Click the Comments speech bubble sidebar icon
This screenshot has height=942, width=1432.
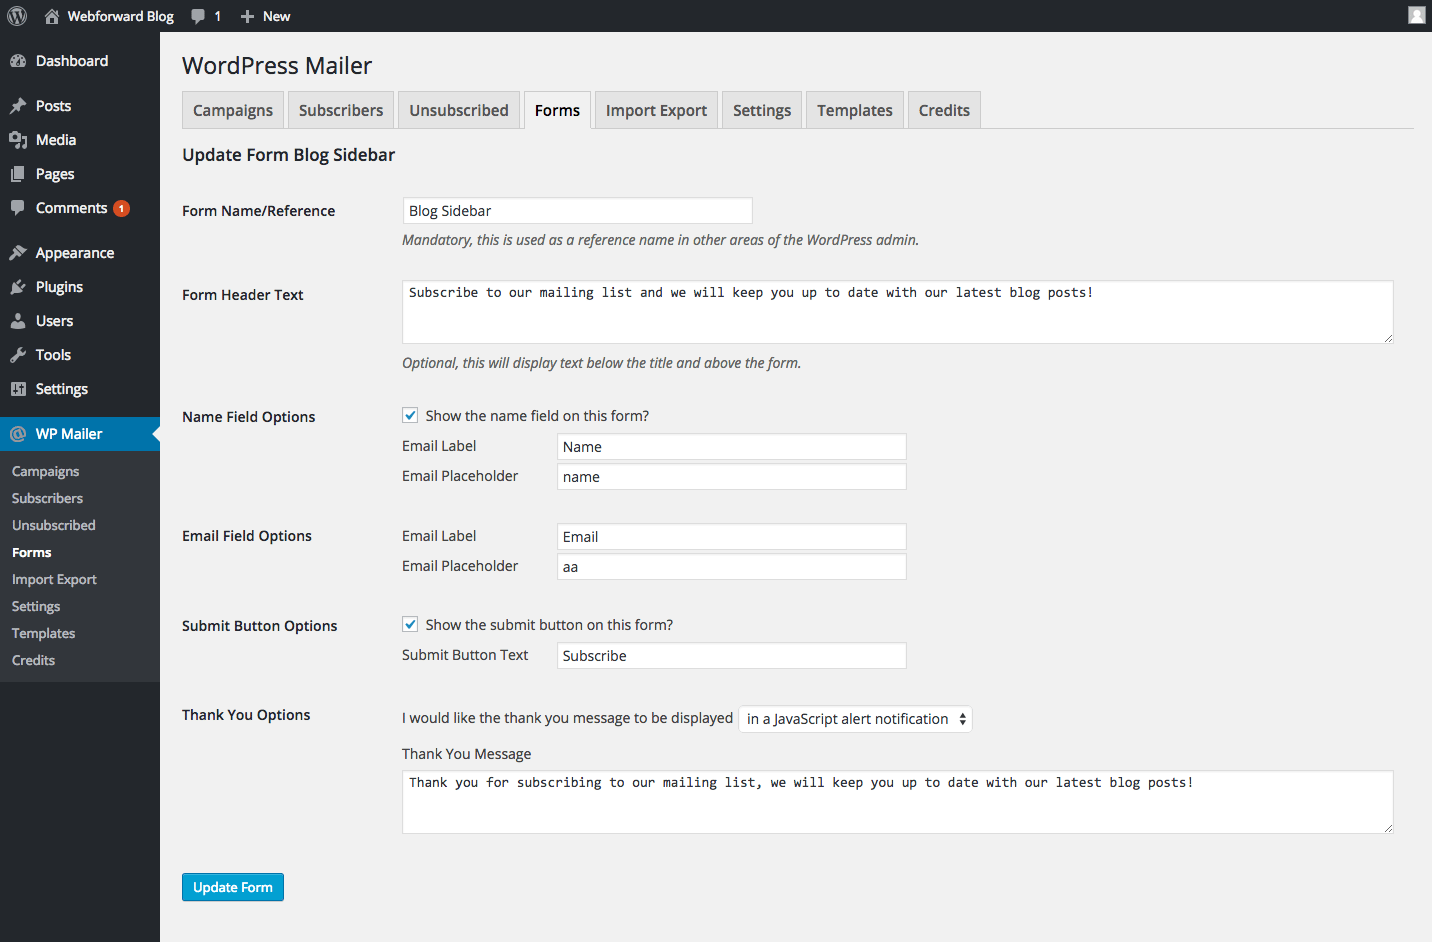click(18, 208)
